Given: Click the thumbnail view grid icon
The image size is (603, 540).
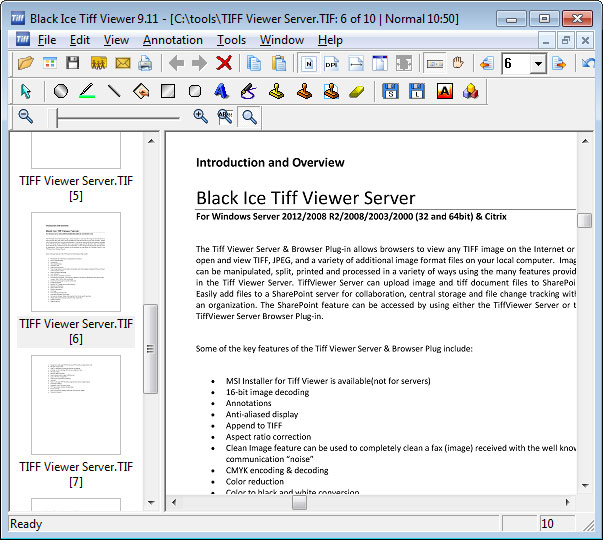Looking at the screenshot, I should pos(50,63).
